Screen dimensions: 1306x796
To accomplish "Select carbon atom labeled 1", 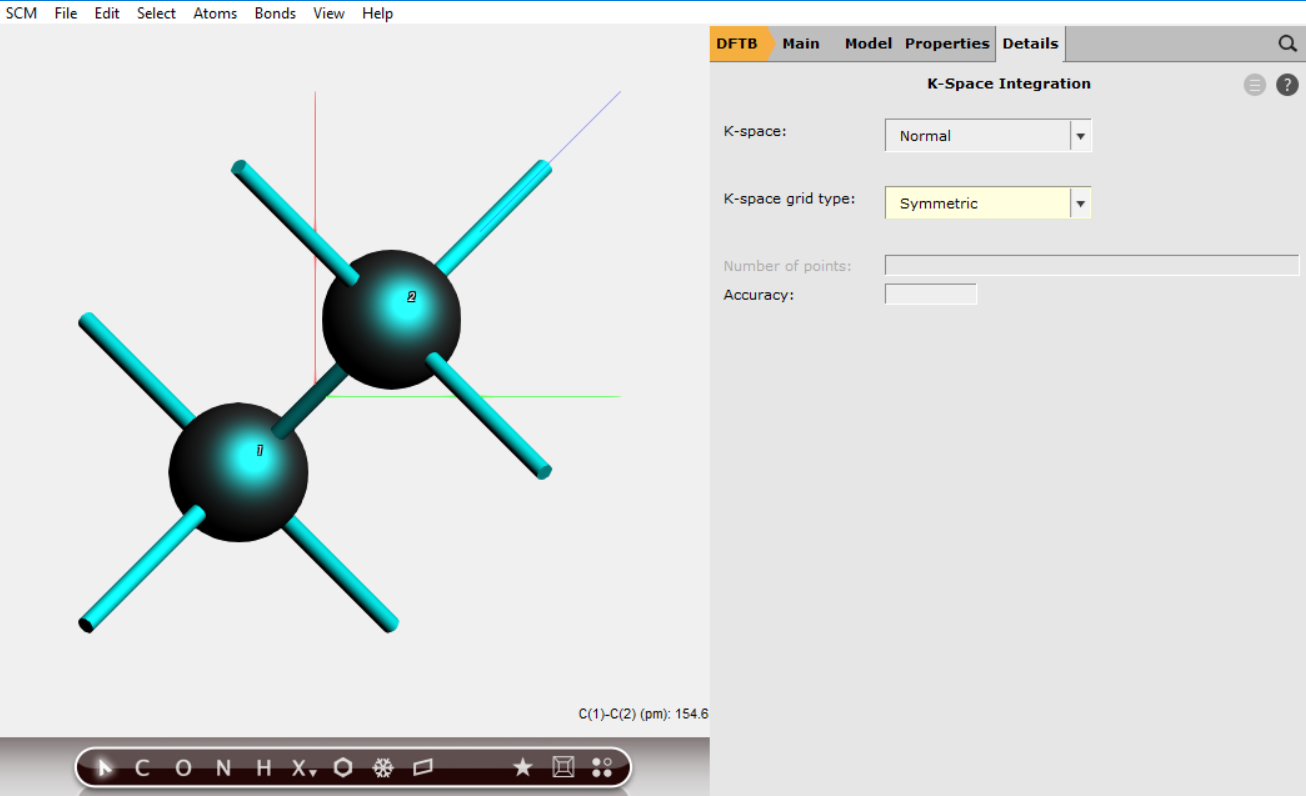I will [238, 472].
